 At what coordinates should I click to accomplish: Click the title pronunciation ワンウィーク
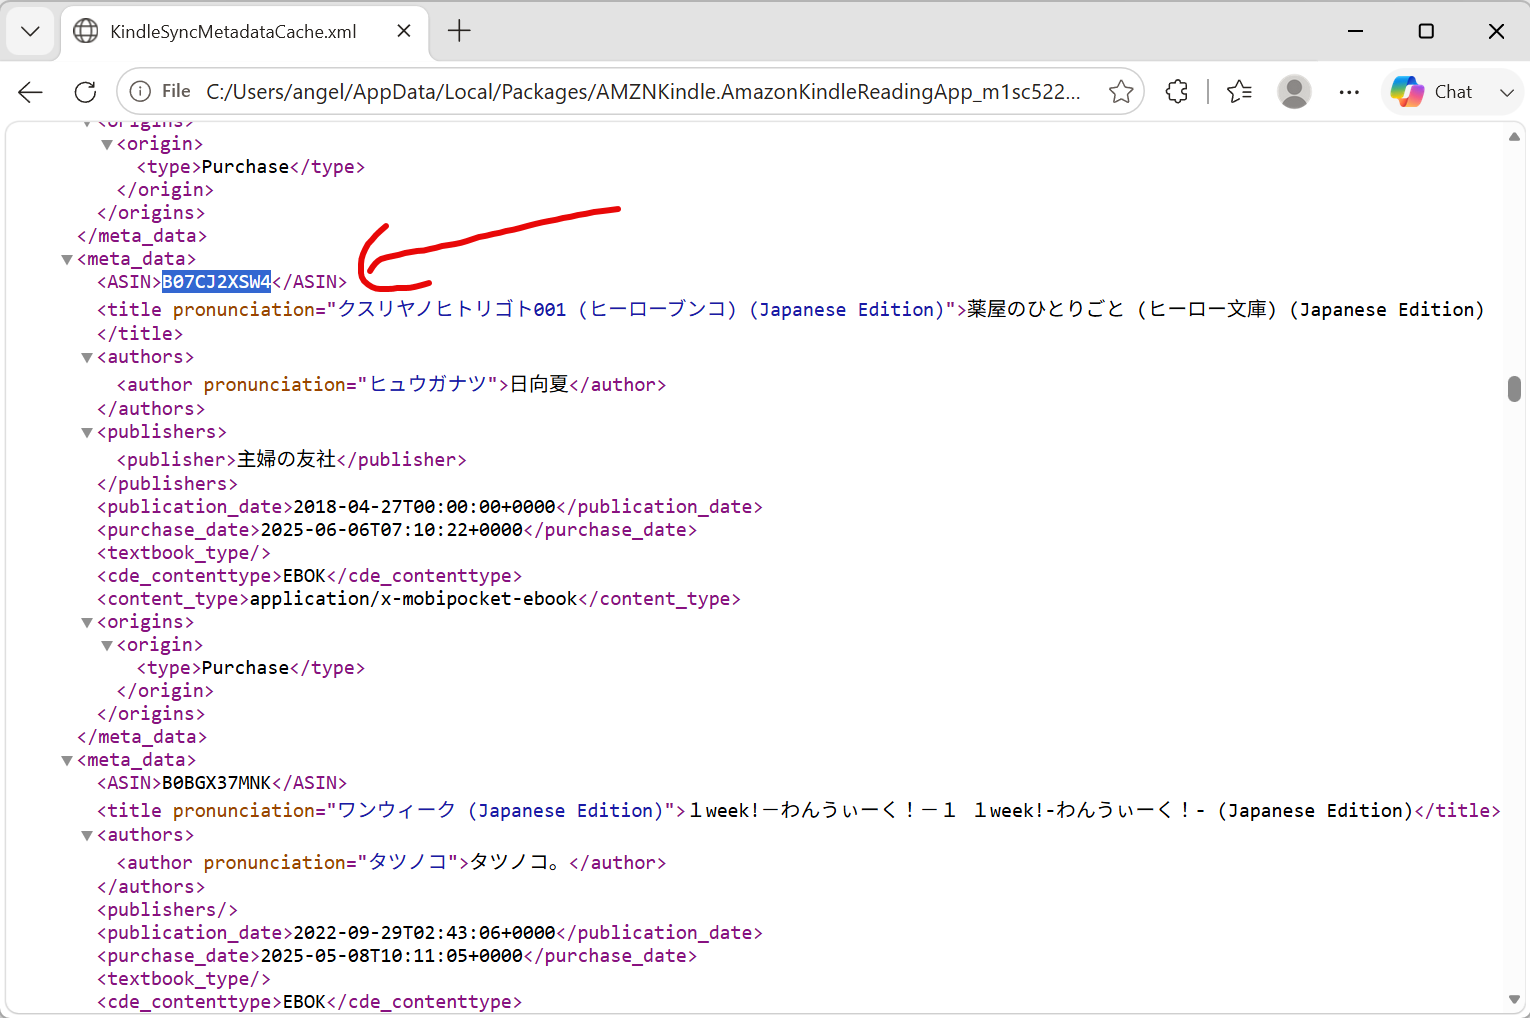[x=397, y=810]
